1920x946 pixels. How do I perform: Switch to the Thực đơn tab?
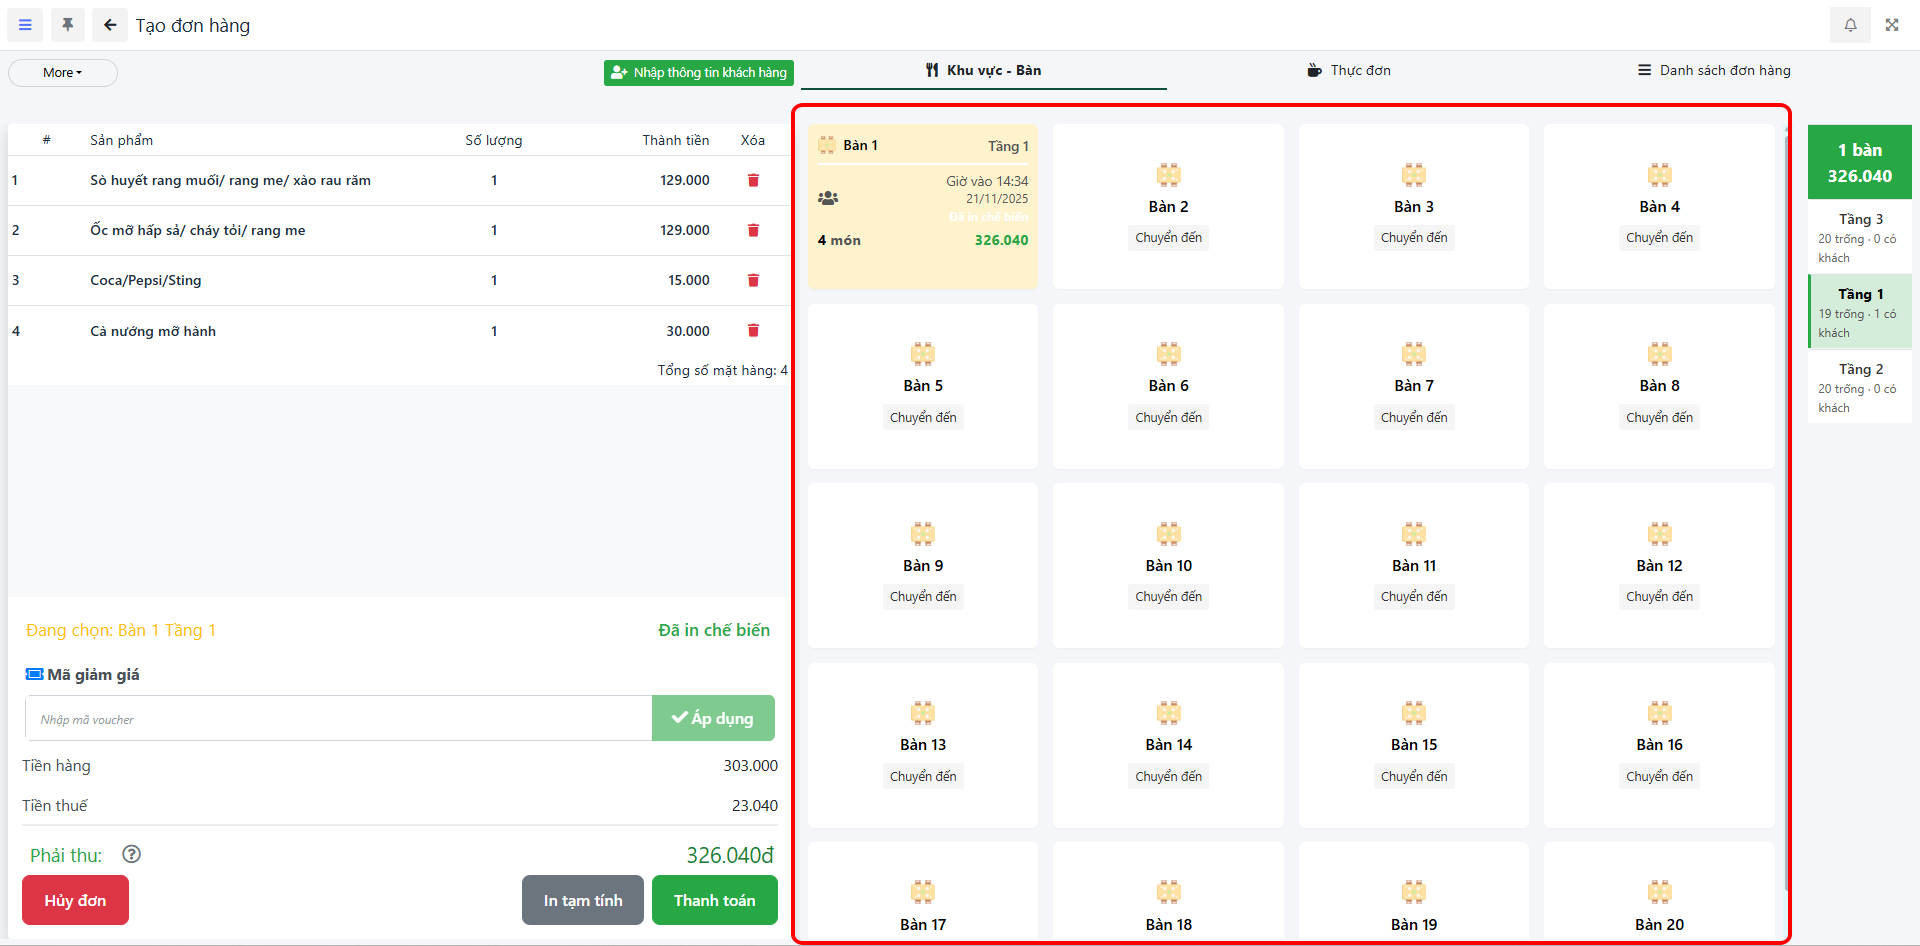point(1348,70)
